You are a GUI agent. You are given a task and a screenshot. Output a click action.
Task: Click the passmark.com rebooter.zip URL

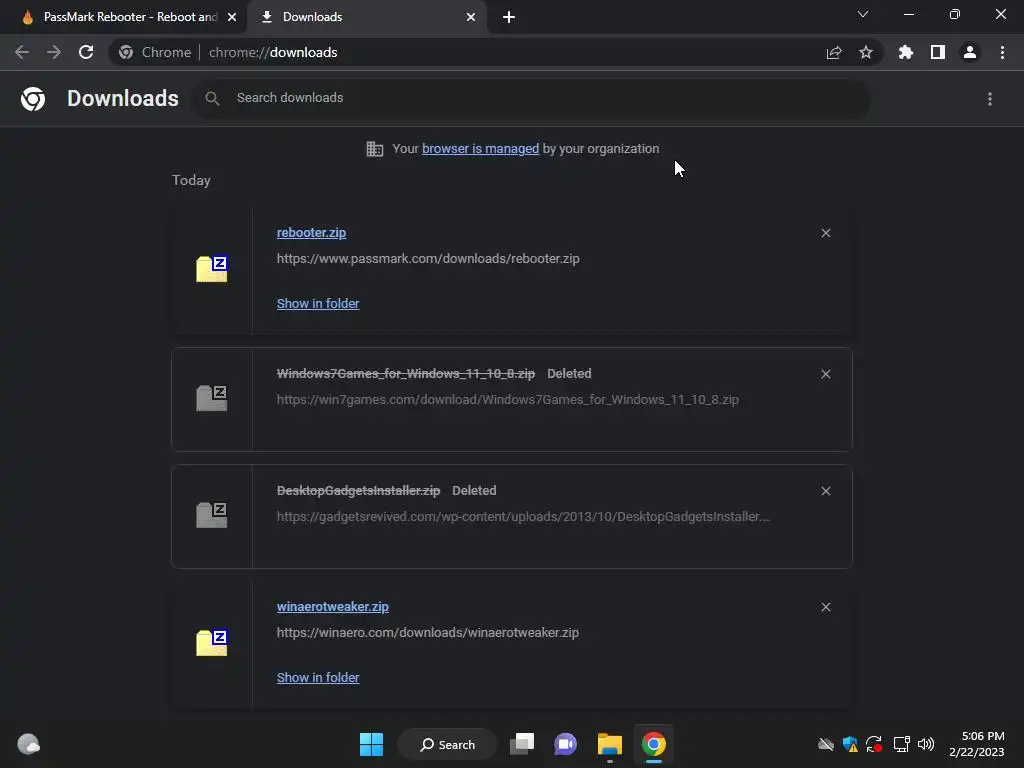click(x=428, y=259)
